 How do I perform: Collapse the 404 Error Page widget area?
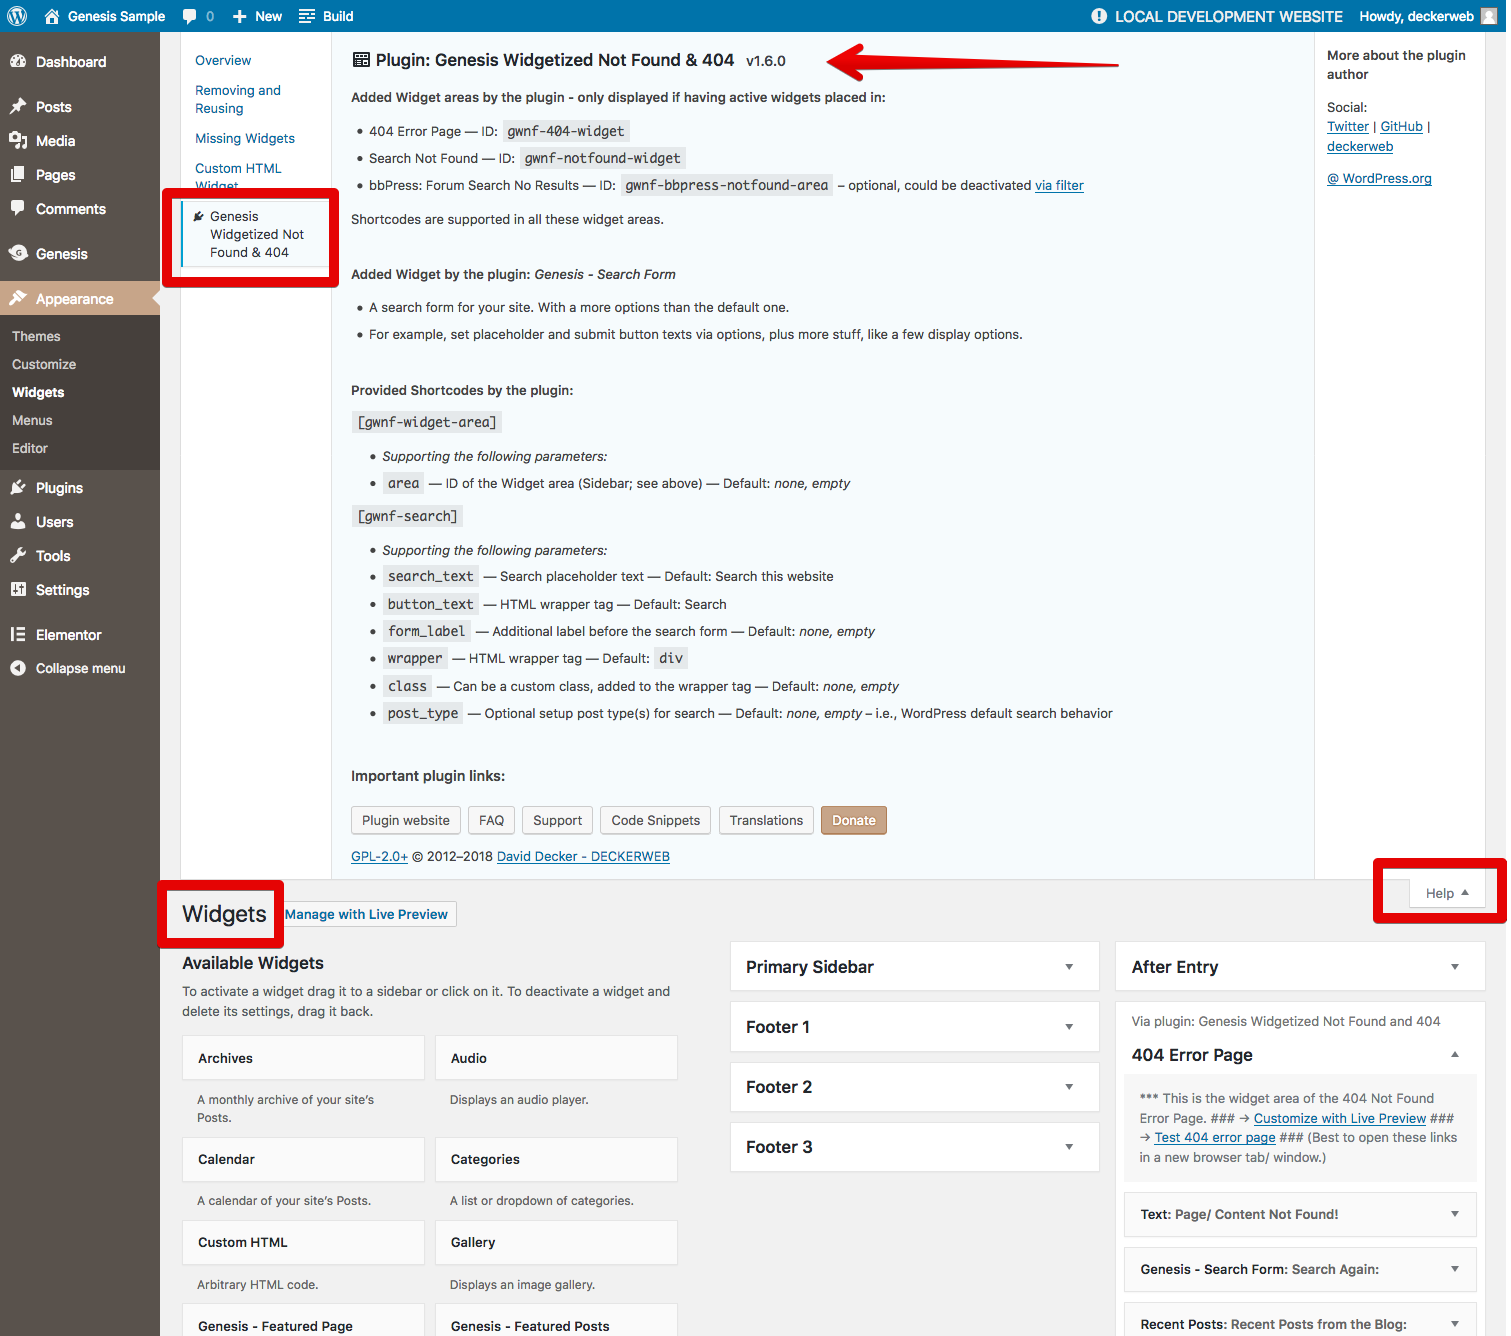pyautogui.click(x=1455, y=1055)
